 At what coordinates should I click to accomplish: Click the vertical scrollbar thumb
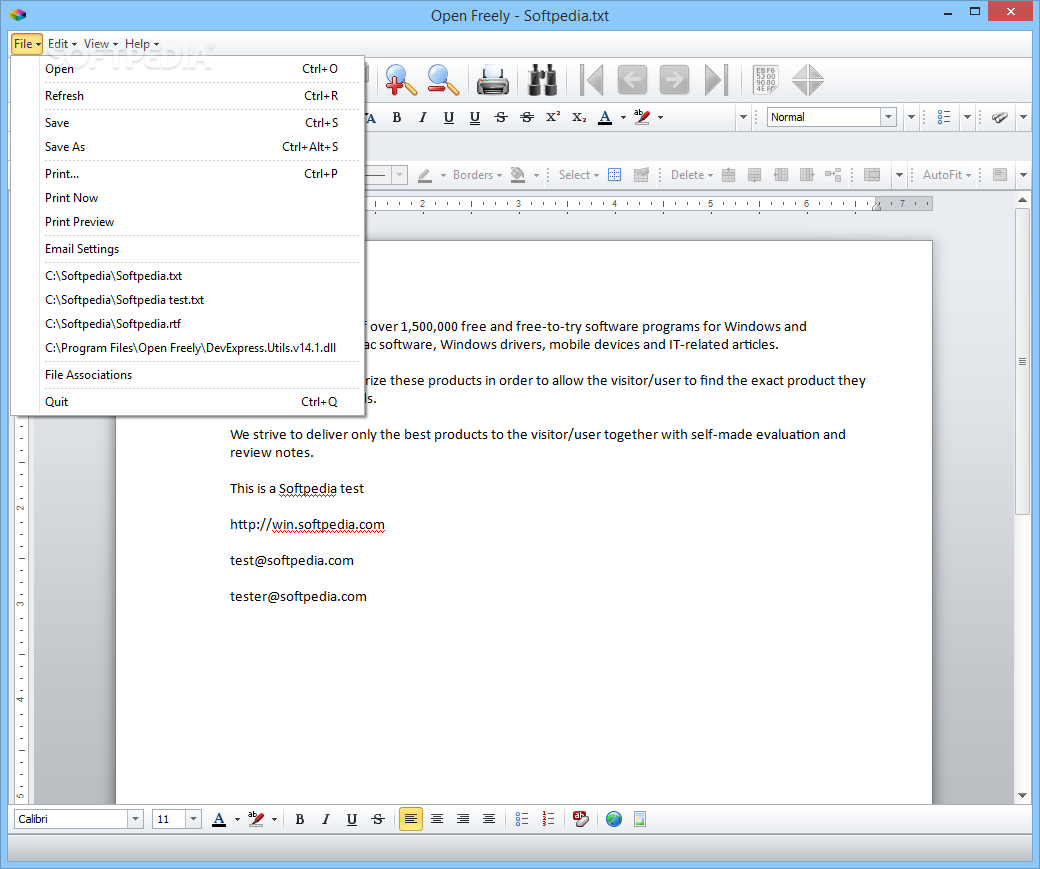1022,362
